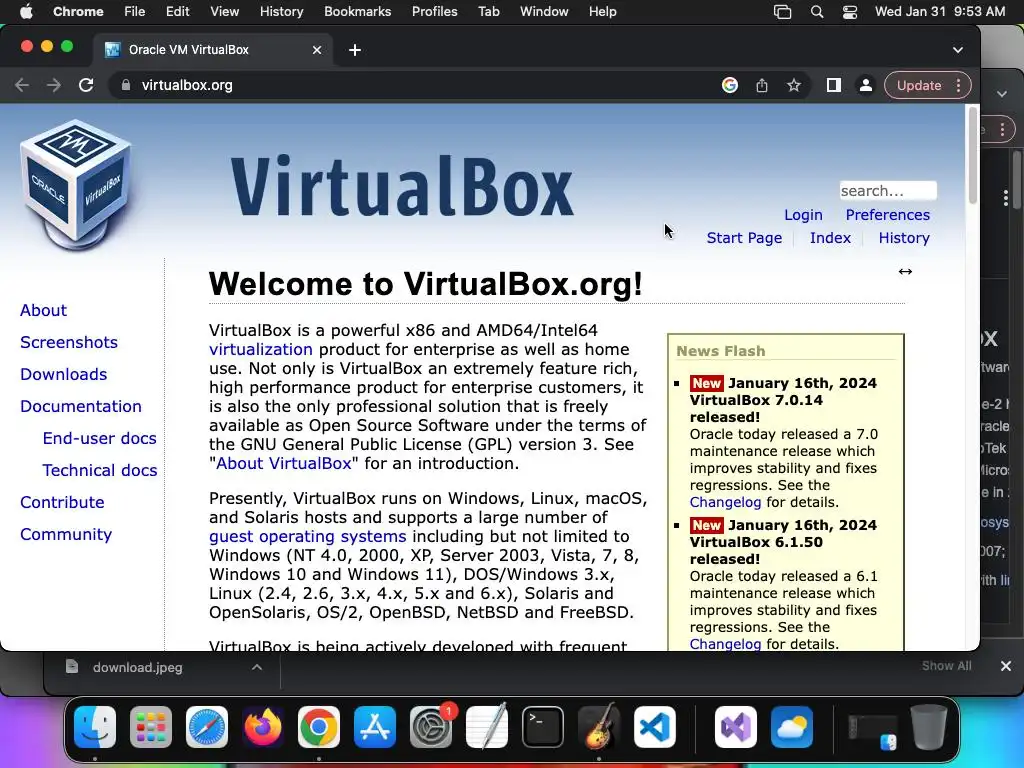
Task: Open Community in the sidebar
Action: (66, 534)
